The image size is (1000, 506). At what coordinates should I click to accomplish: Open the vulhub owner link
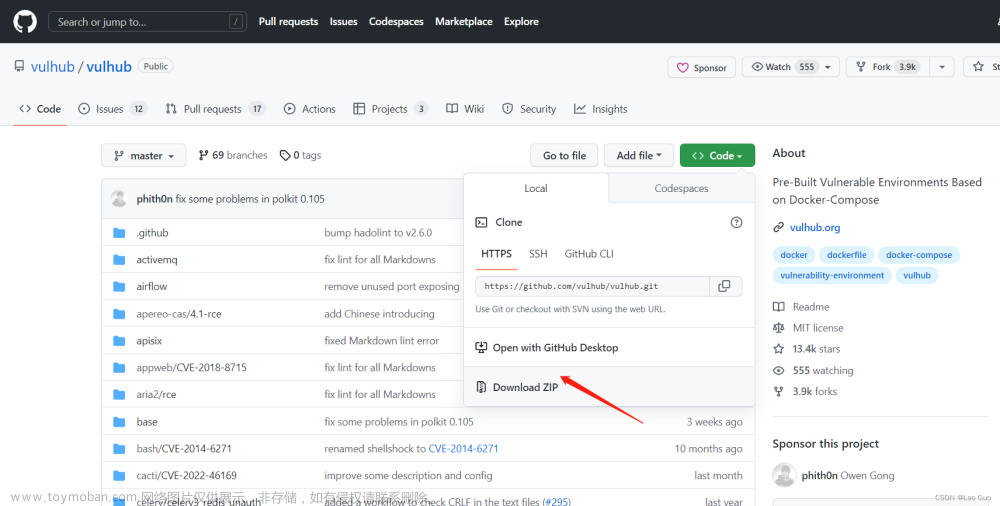53,66
